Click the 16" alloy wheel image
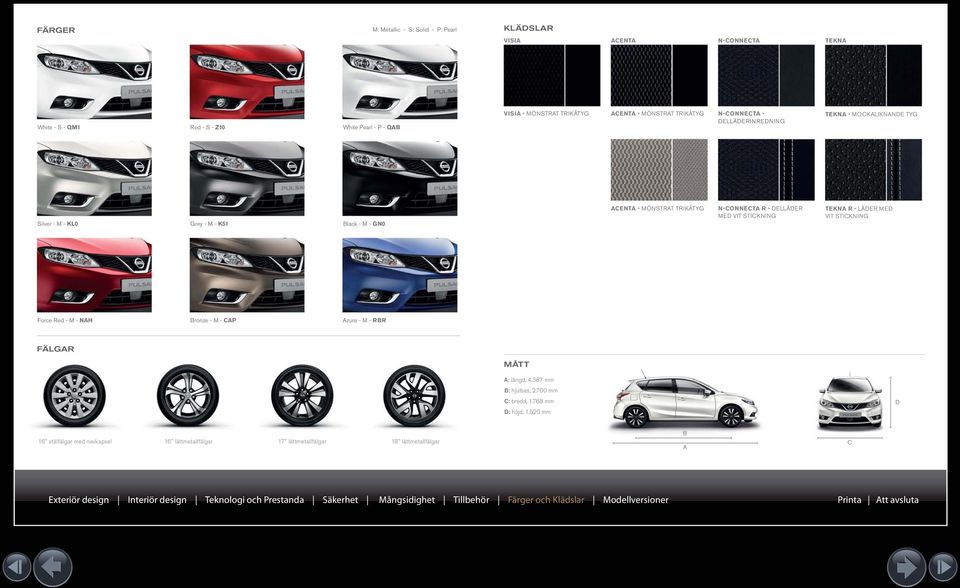The height and width of the screenshot is (588, 960). [188, 396]
